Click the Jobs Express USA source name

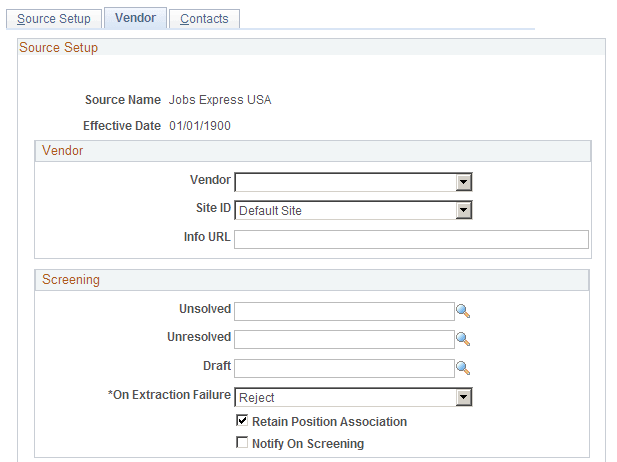pyautogui.click(x=220, y=100)
